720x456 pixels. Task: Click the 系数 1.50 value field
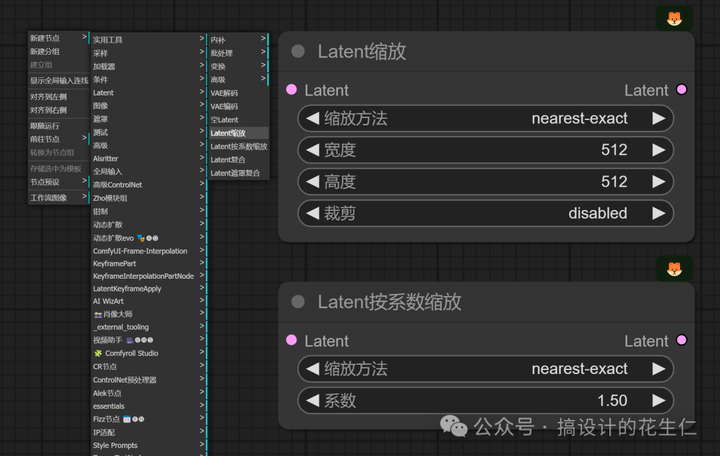point(486,400)
